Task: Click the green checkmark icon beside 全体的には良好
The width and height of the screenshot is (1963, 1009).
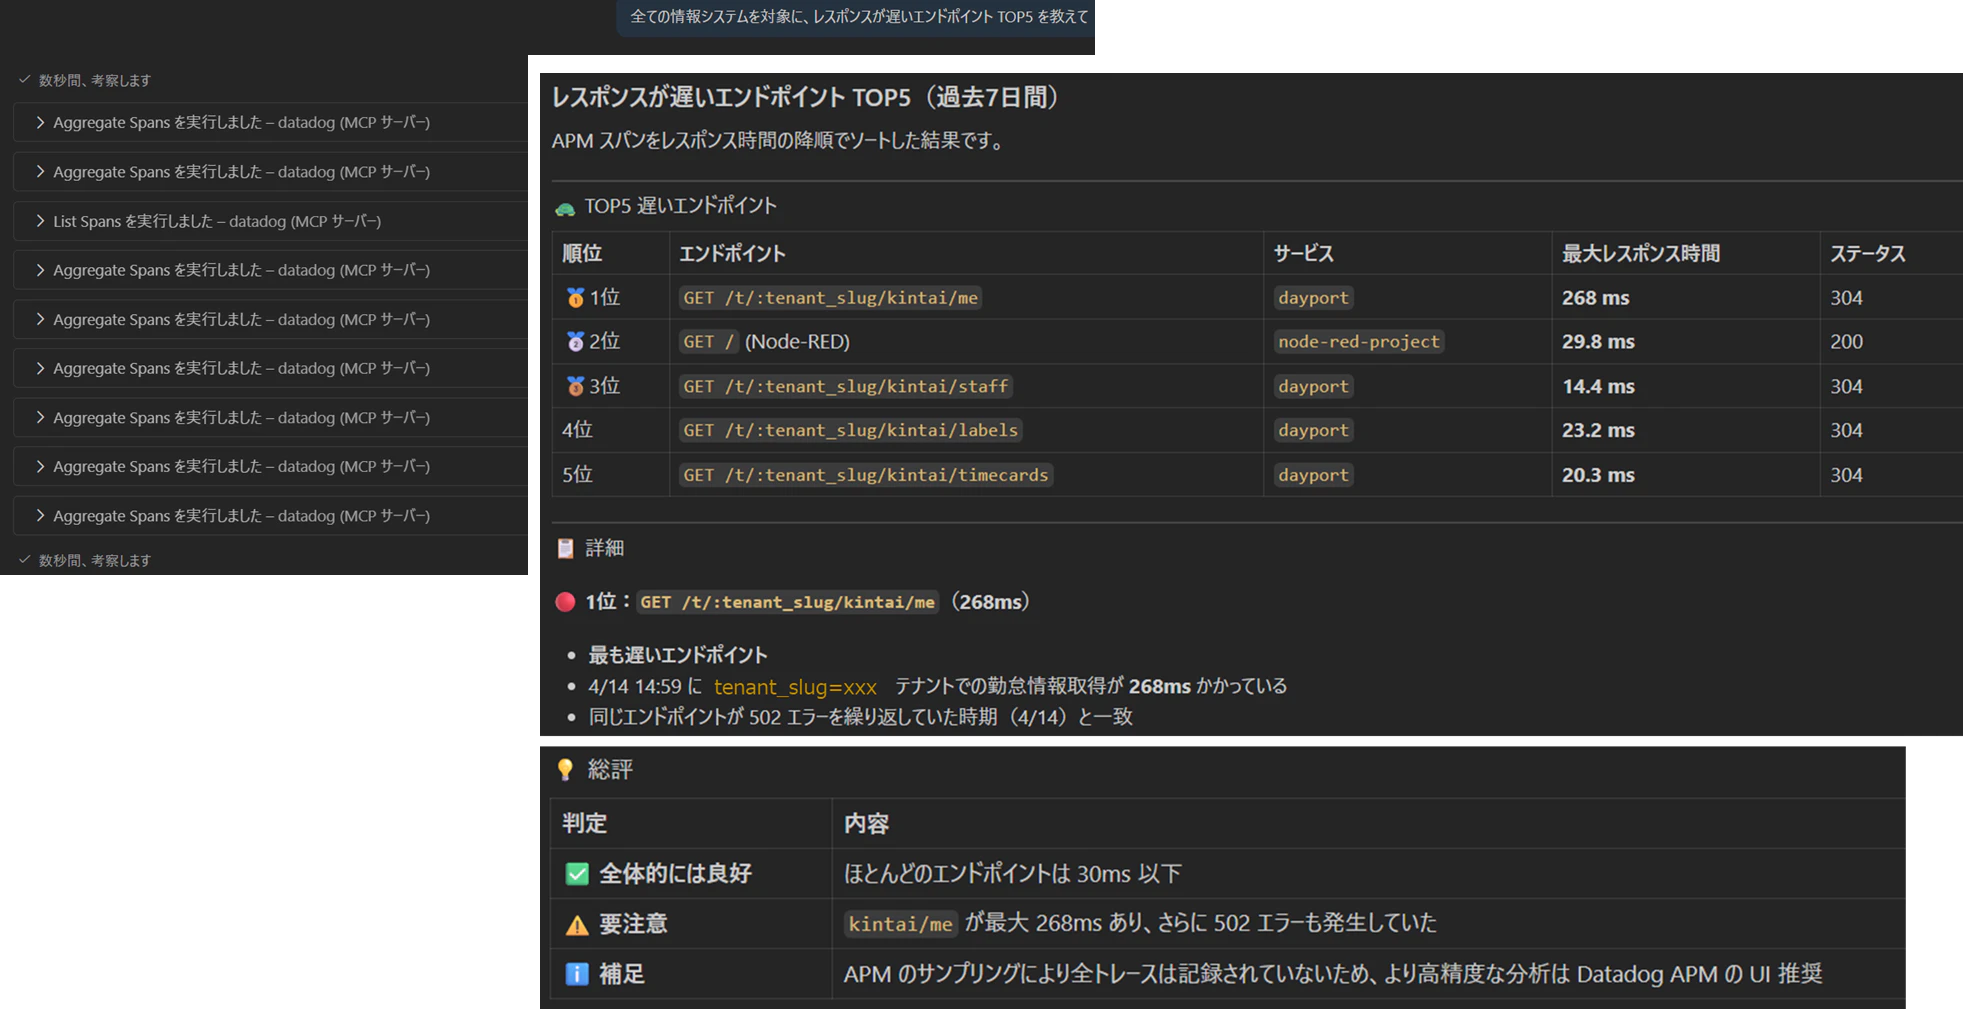Action: pyautogui.click(x=577, y=874)
